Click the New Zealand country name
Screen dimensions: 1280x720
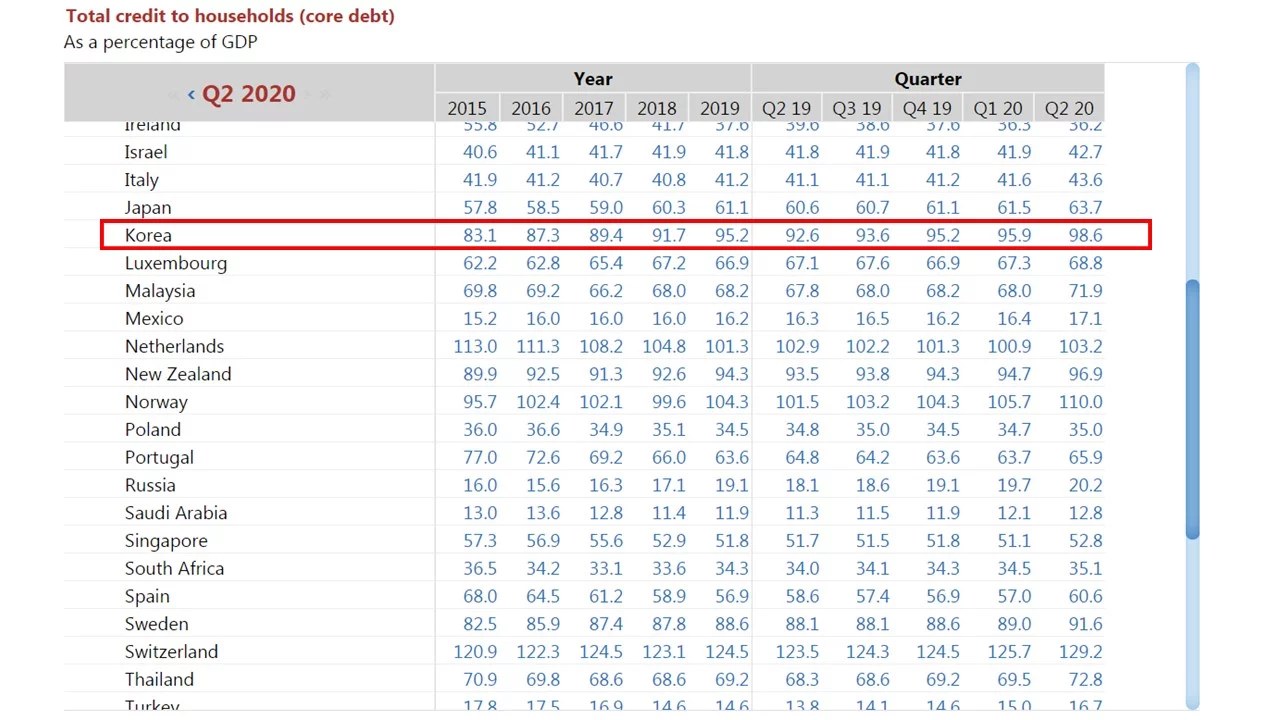click(178, 374)
